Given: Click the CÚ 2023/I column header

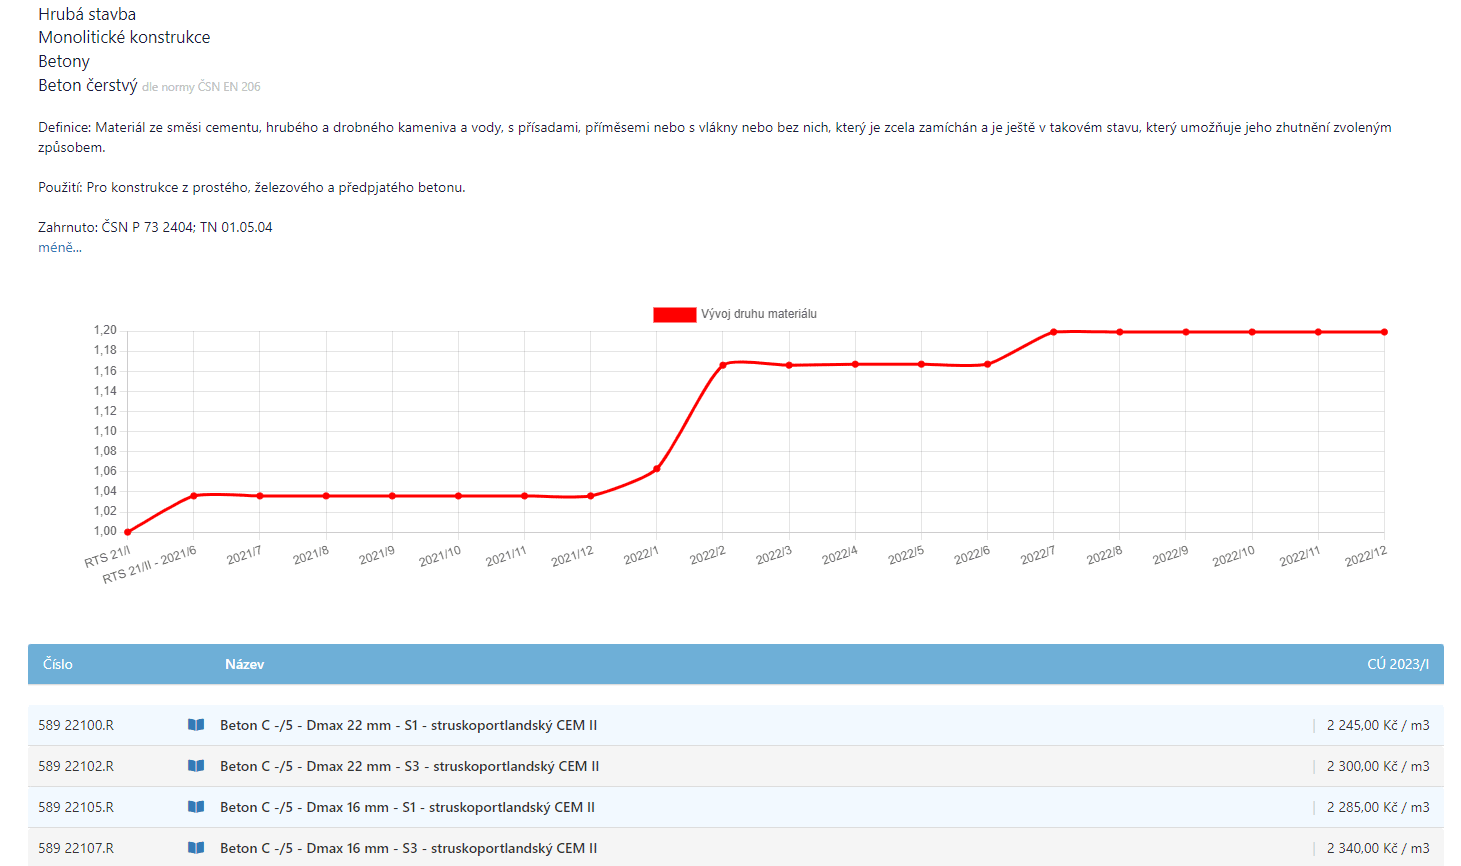Looking at the screenshot, I should 1398,664.
